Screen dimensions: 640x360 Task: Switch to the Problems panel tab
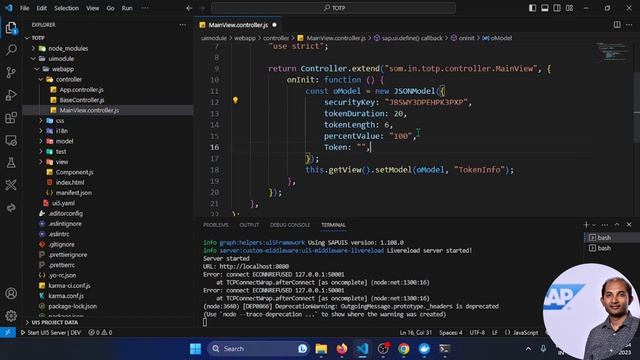tap(216, 225)
